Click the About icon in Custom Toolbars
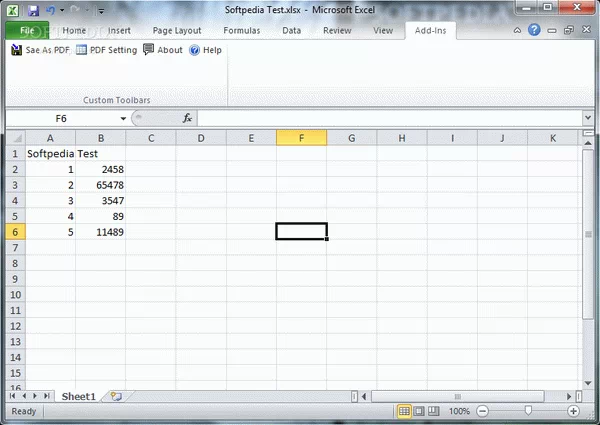Image resolution: width=600 pixels, height=425 pixels. [149, 50]
